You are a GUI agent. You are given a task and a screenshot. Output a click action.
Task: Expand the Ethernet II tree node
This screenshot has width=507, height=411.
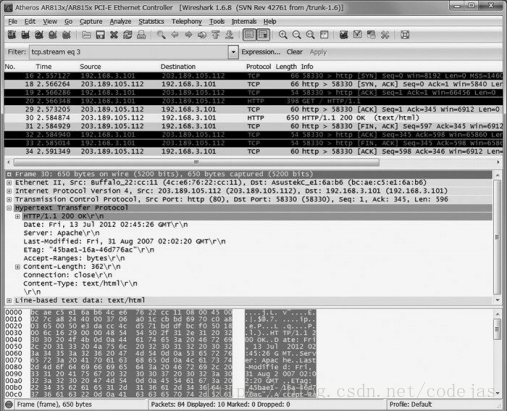tap(9, 183)
